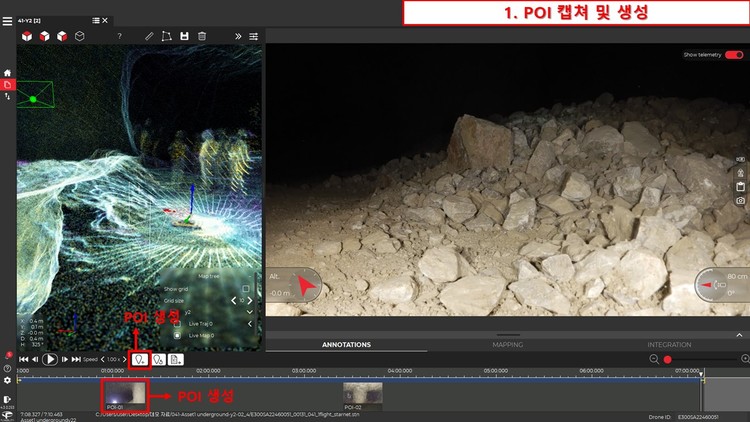Image resolution: width=750 pixels, height=422 pixels.
Task: Select the first red-top cube view icon
Action: pos(27,36)
